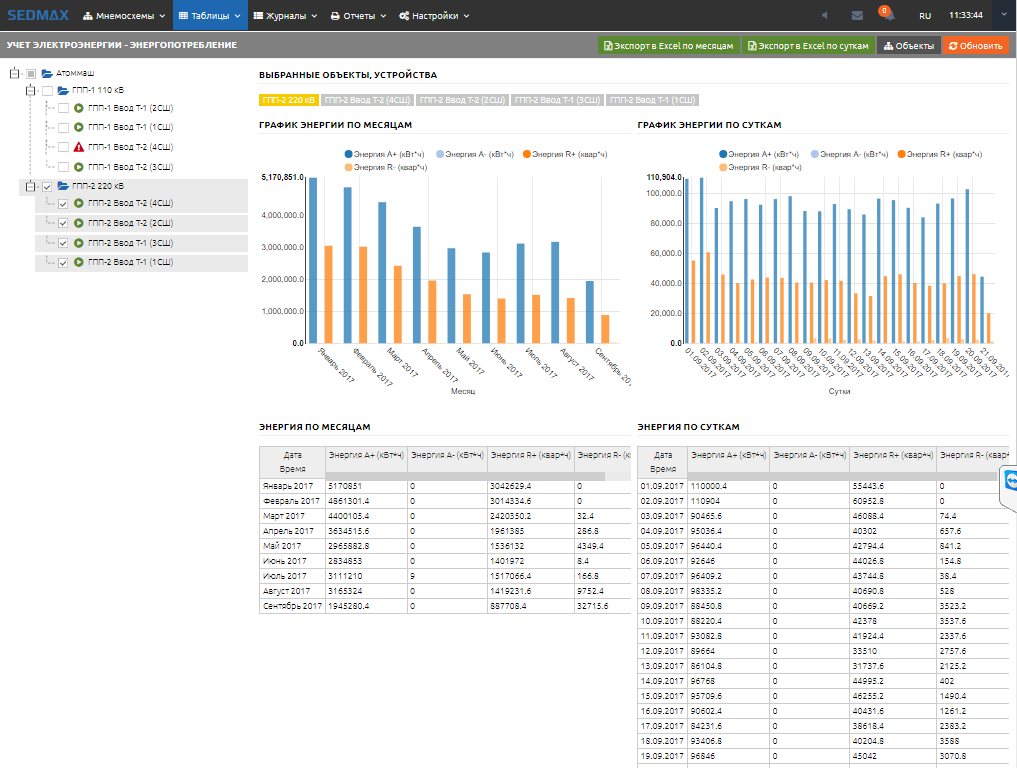Click the ГПП-1 110 кВ folder icon
The height and width of the screenshot is (768, 1017).
coord(63,91)
